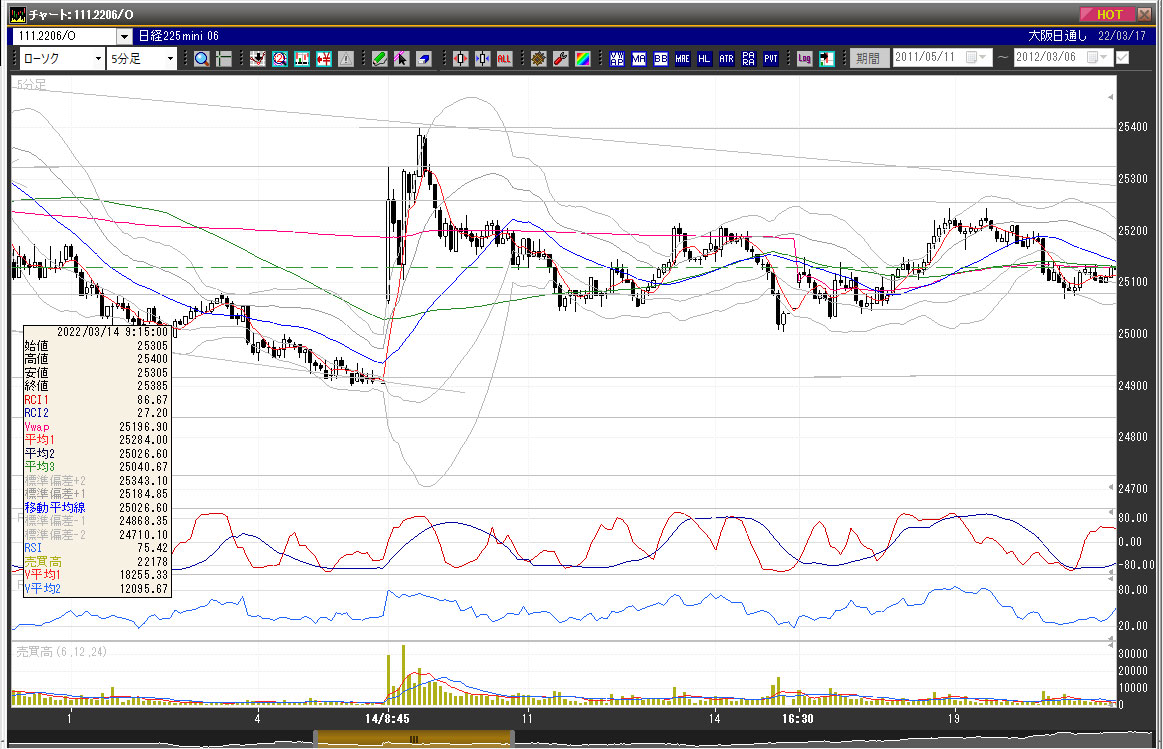This screenshot has height=749, width=1163.
Task: Toggle the VWAP indicator icon
Action: pyautogui.click(x=617, y=59)
